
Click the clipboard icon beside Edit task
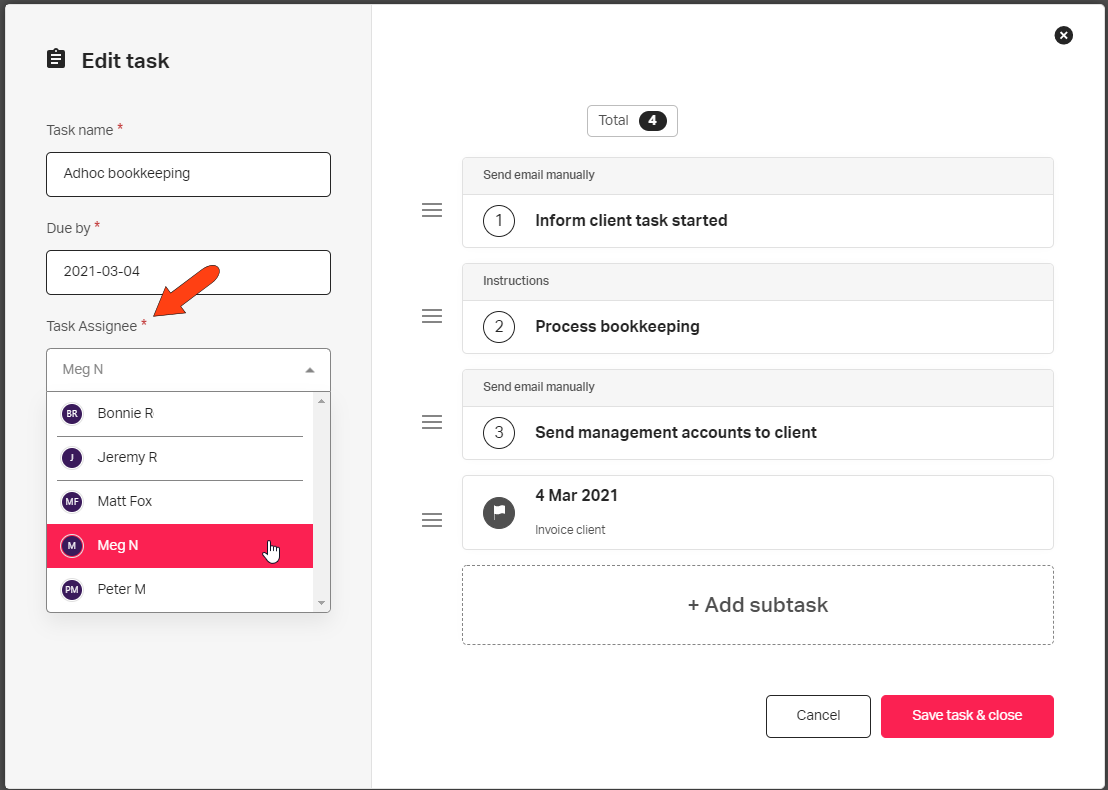coord(56,59)
